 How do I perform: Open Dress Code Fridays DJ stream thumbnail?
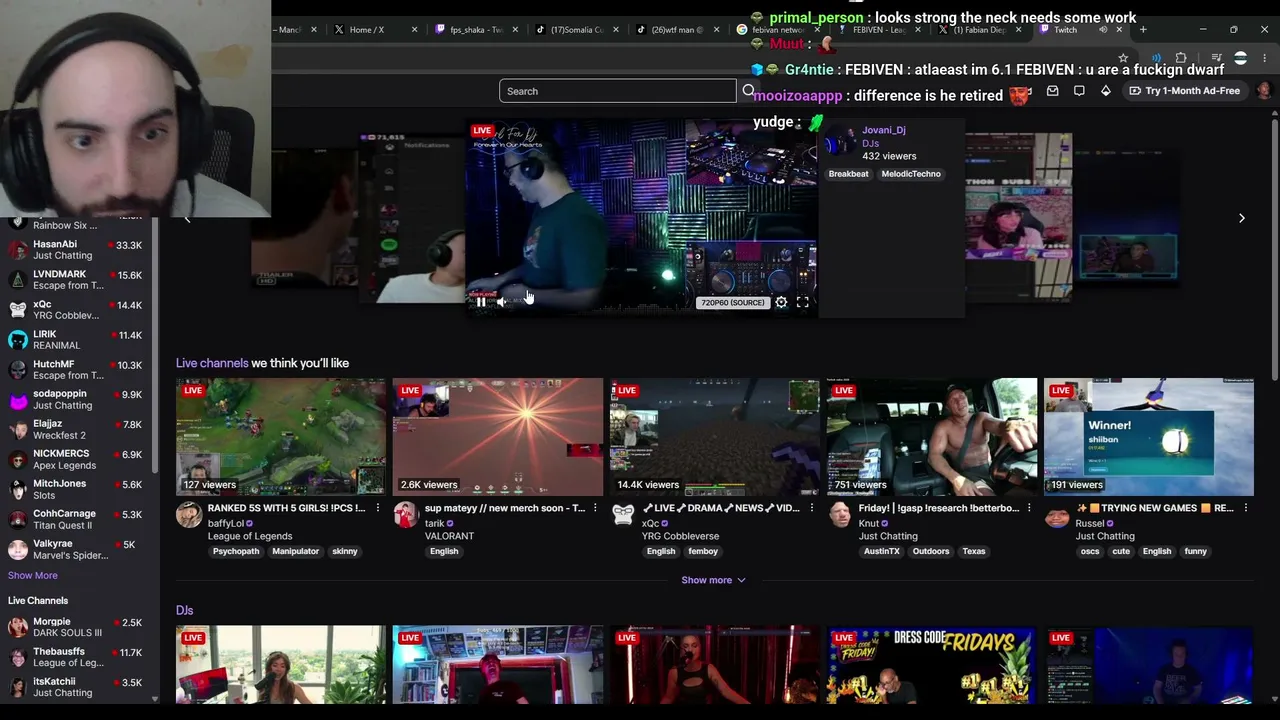tap(932, 665)
